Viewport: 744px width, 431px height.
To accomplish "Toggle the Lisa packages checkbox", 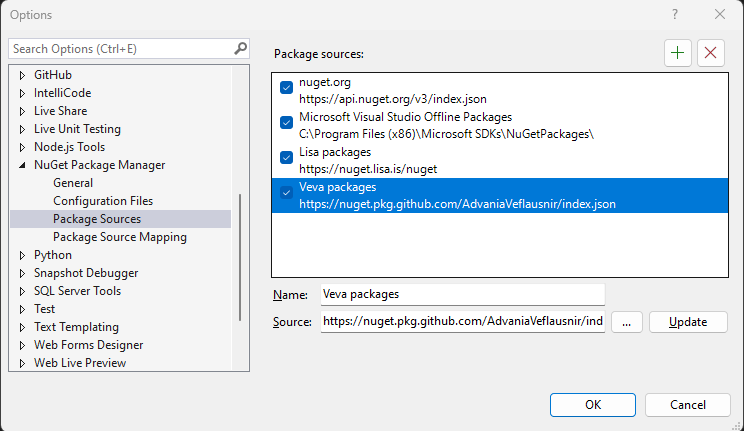I will [287, 158].
